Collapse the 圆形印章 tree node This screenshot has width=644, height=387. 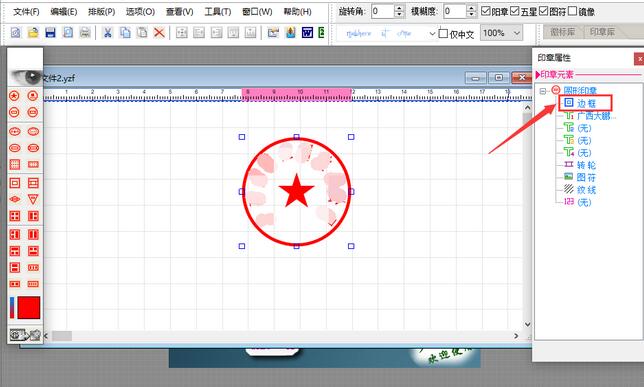click(543, 91)
